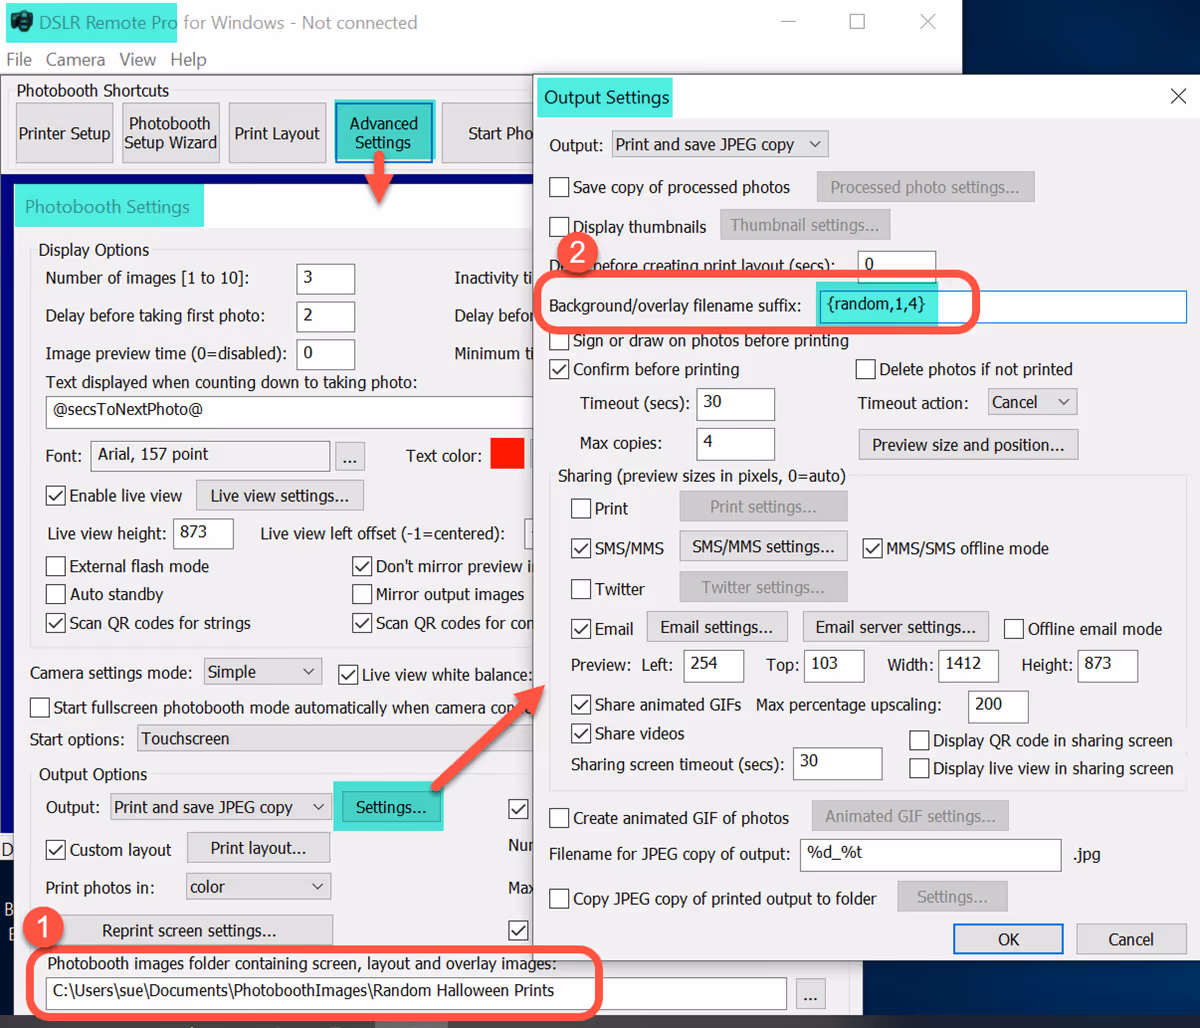This screenshot has height=1028, width=1200.
Task: Pick the red Text color swatch
Action: [507, 453]
